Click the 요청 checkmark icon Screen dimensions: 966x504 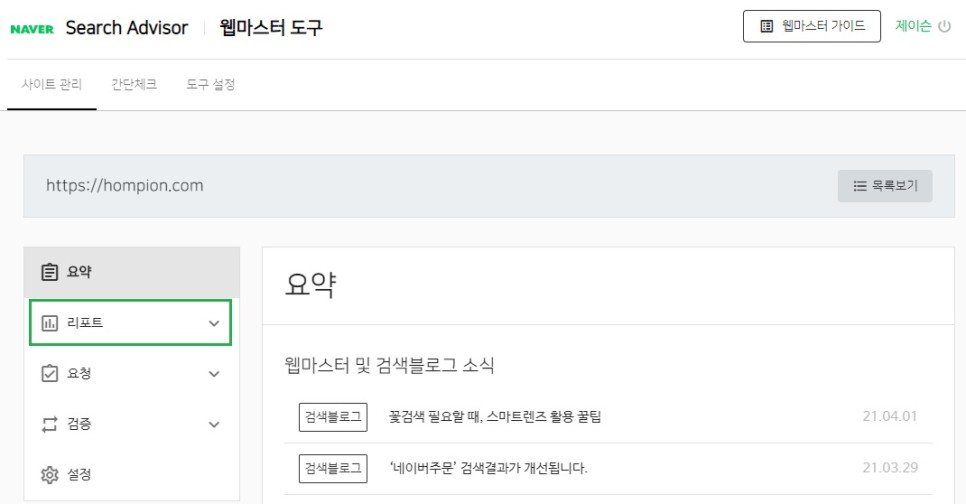(x=49, y=374)
